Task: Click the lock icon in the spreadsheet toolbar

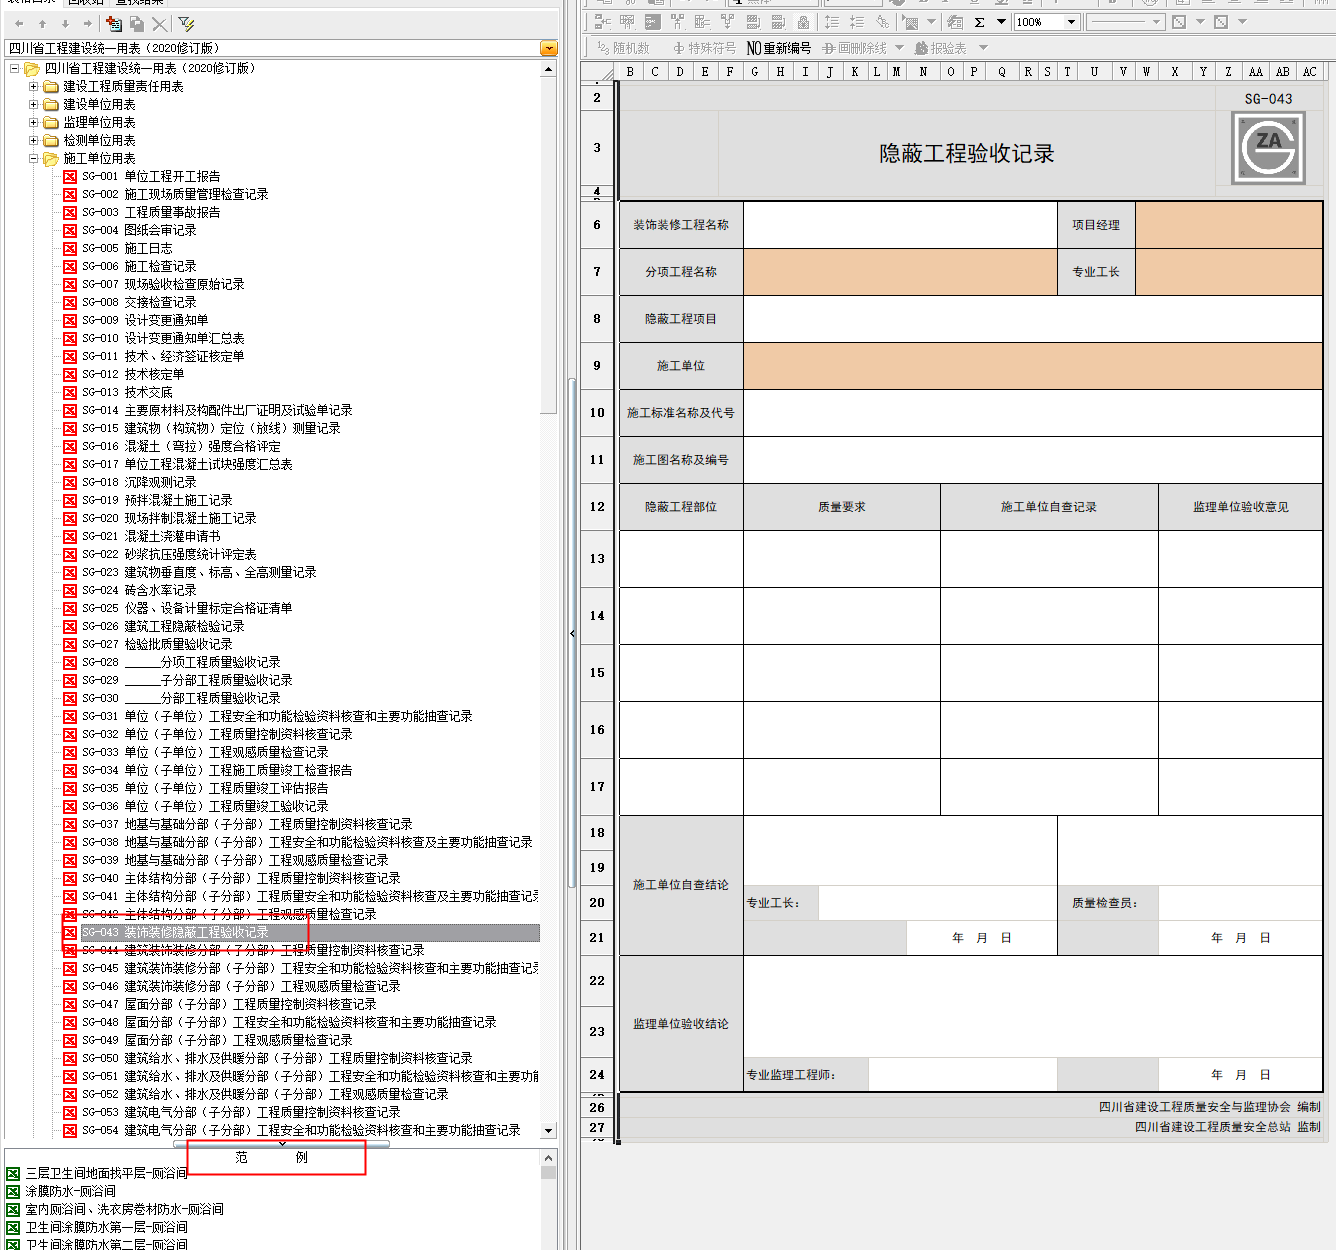Action: (803, 21)
